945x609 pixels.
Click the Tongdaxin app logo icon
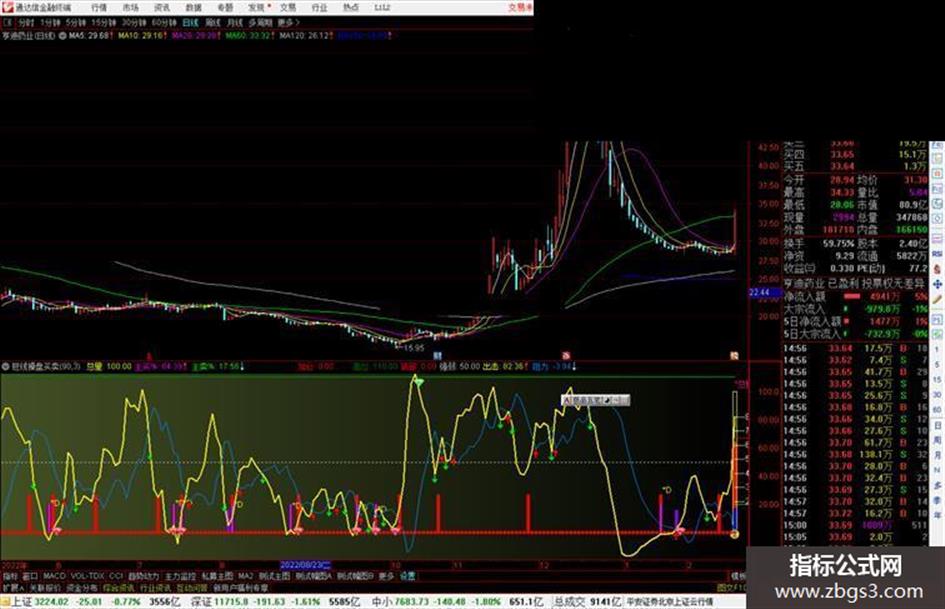[x=7, y=7]
